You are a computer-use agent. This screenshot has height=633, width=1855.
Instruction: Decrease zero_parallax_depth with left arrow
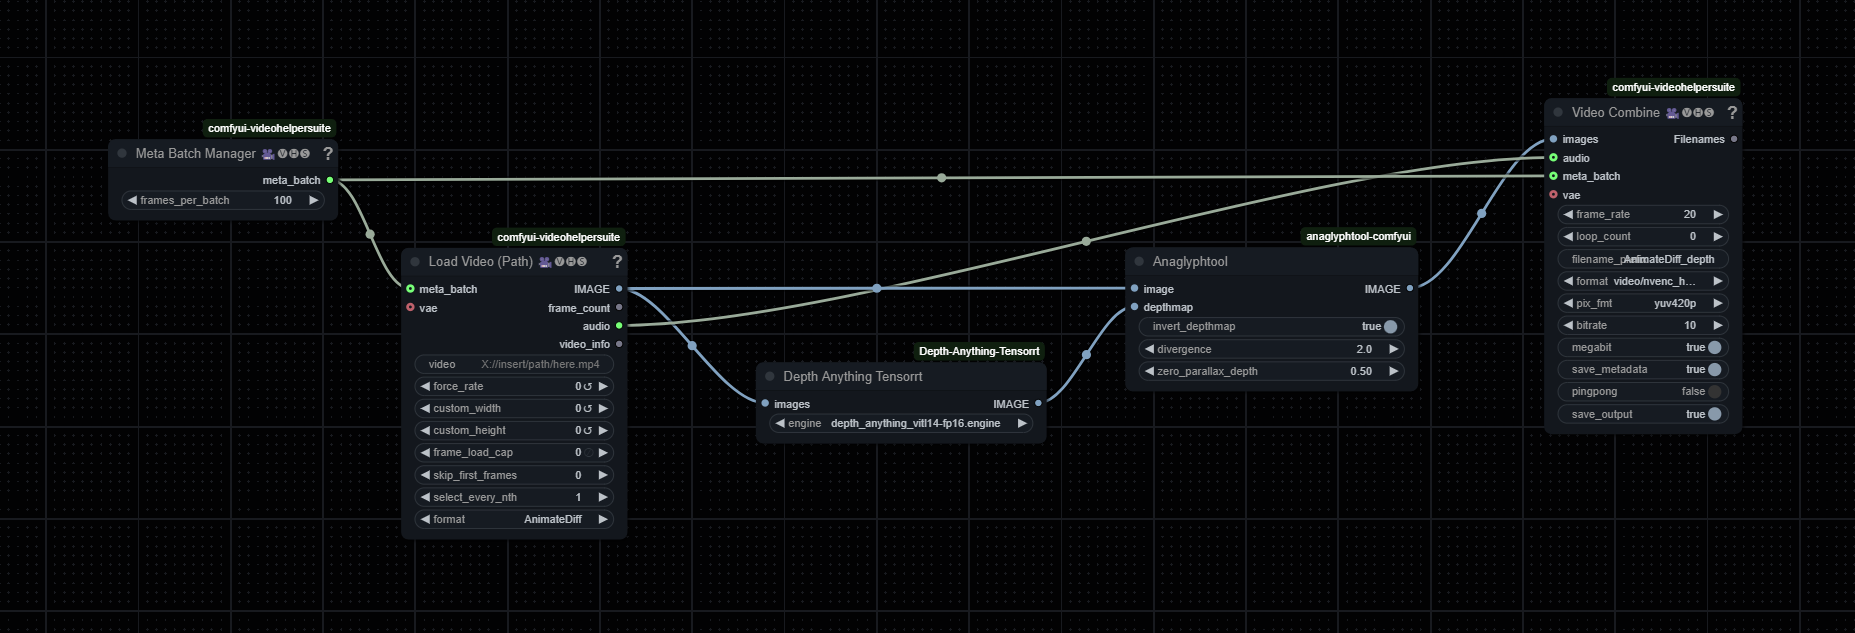pos(1149,371)
